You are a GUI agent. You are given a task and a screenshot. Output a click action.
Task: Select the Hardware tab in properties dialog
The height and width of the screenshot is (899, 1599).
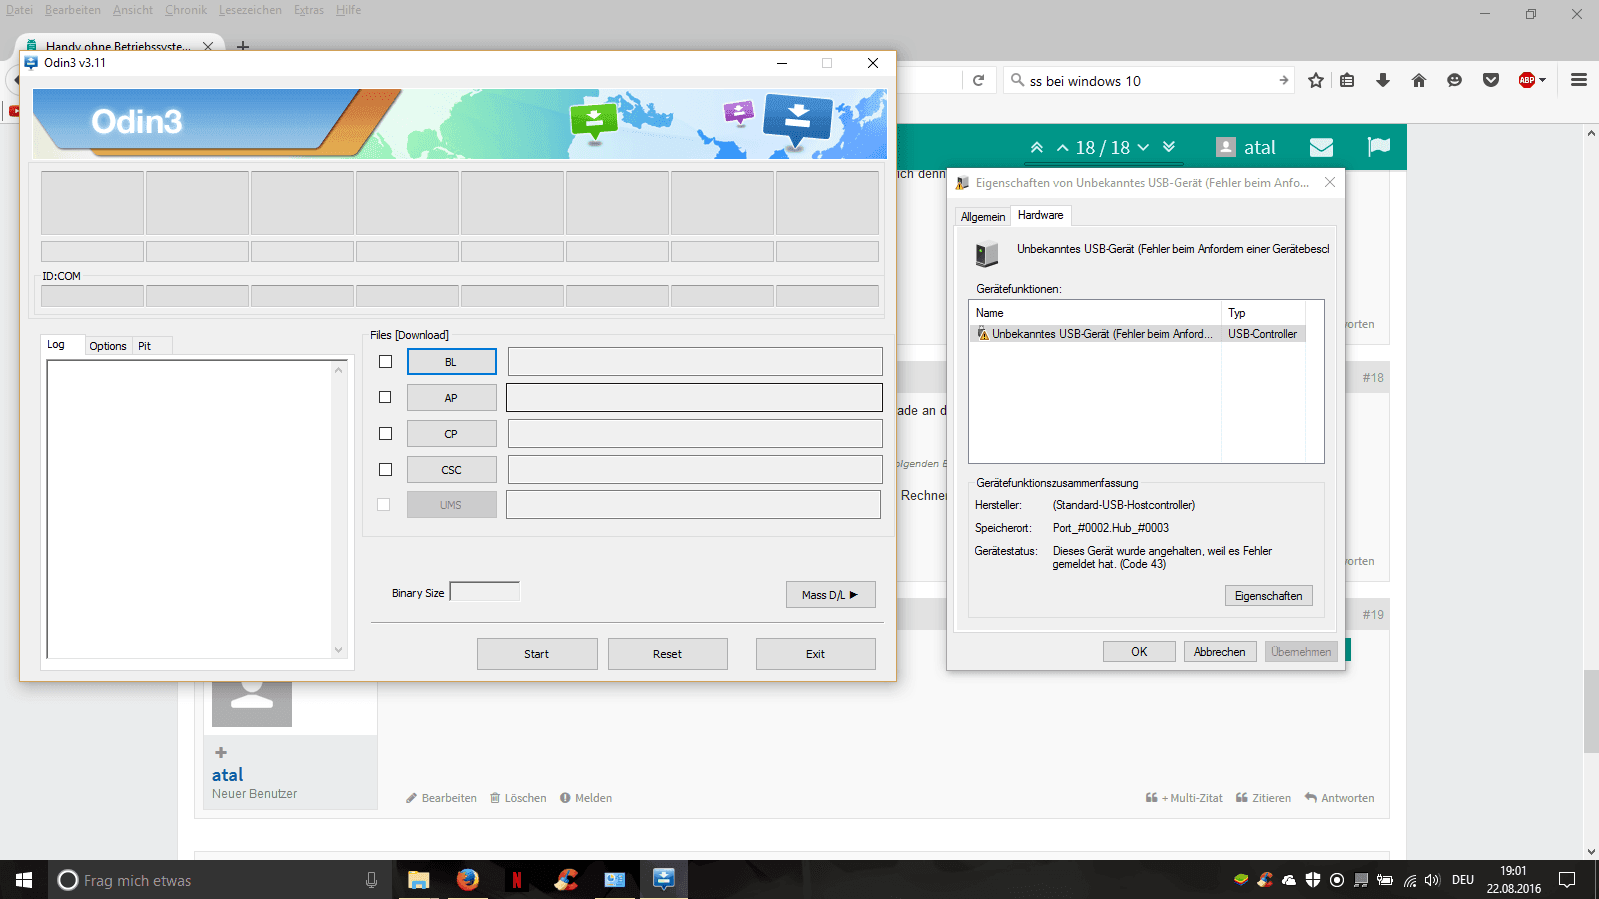pos(1041,215)
